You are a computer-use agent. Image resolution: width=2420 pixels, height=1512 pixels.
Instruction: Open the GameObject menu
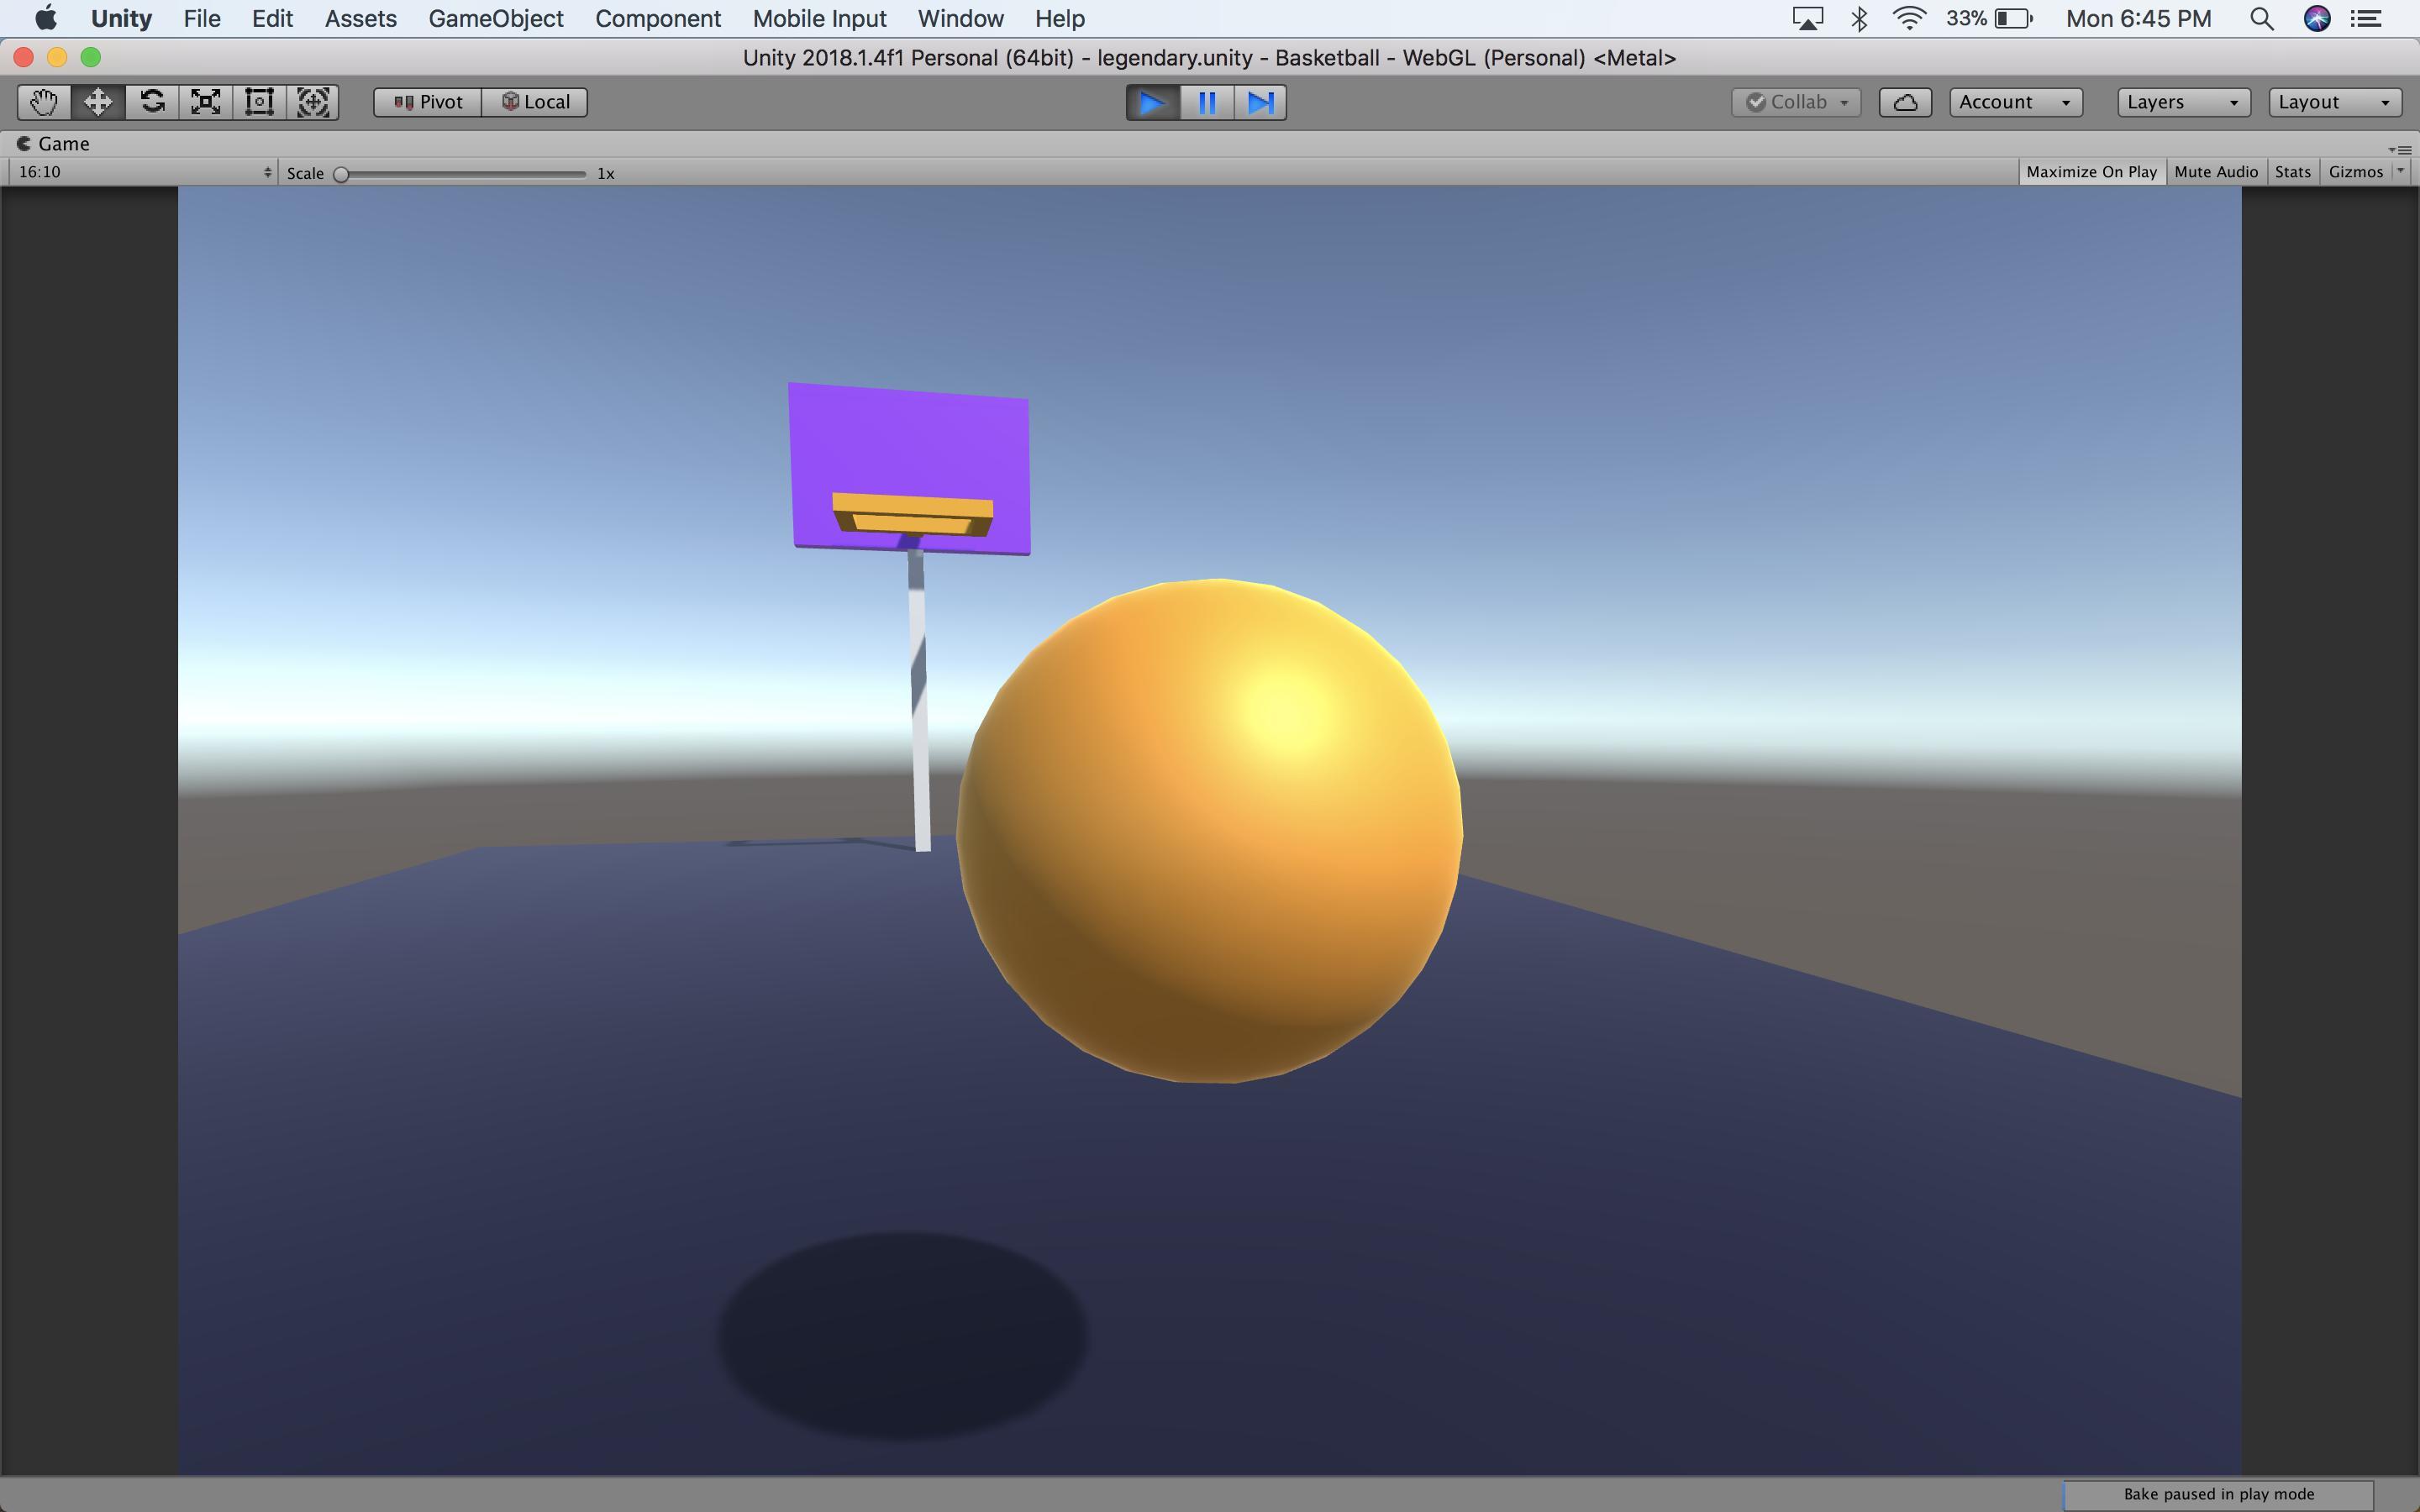click(x=496, y=18)
